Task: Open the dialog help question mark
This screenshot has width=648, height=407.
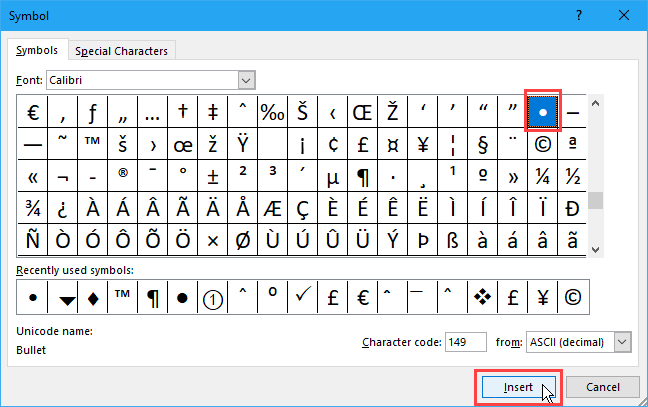Action: click(579, 16)
